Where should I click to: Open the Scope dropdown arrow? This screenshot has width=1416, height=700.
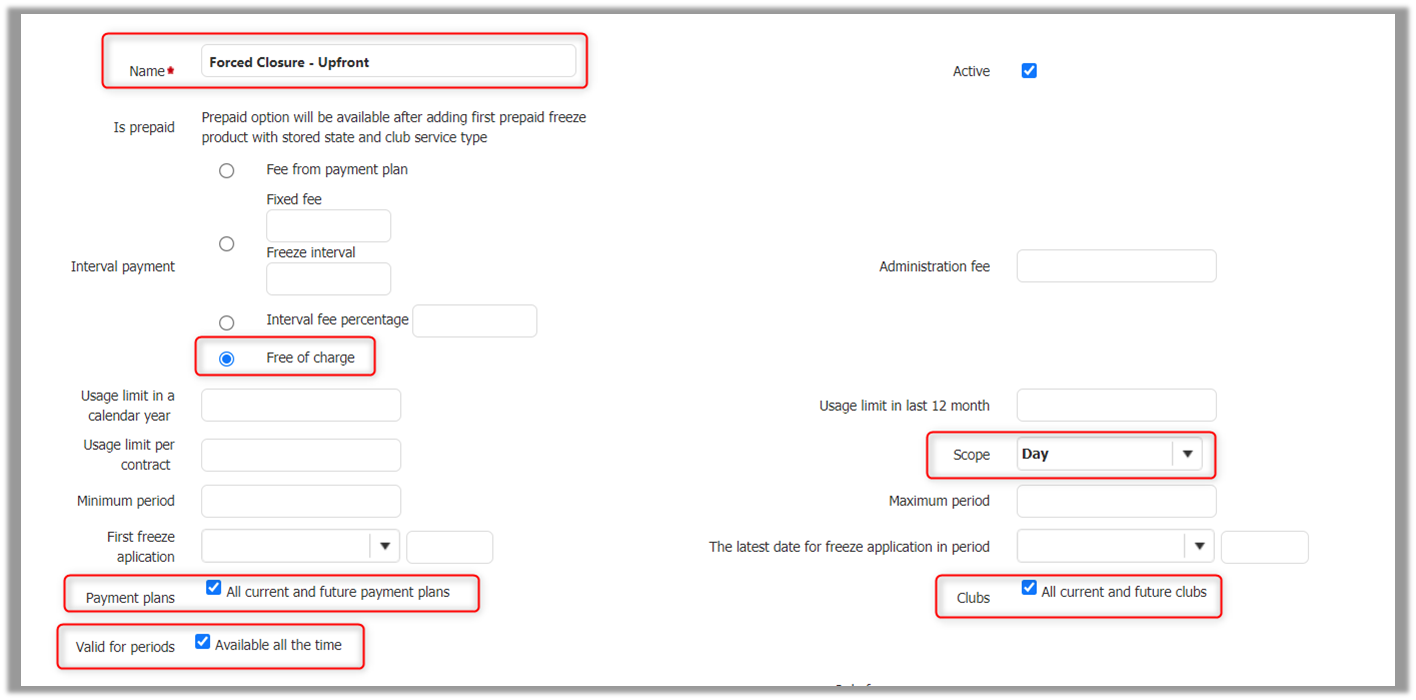1187,454
